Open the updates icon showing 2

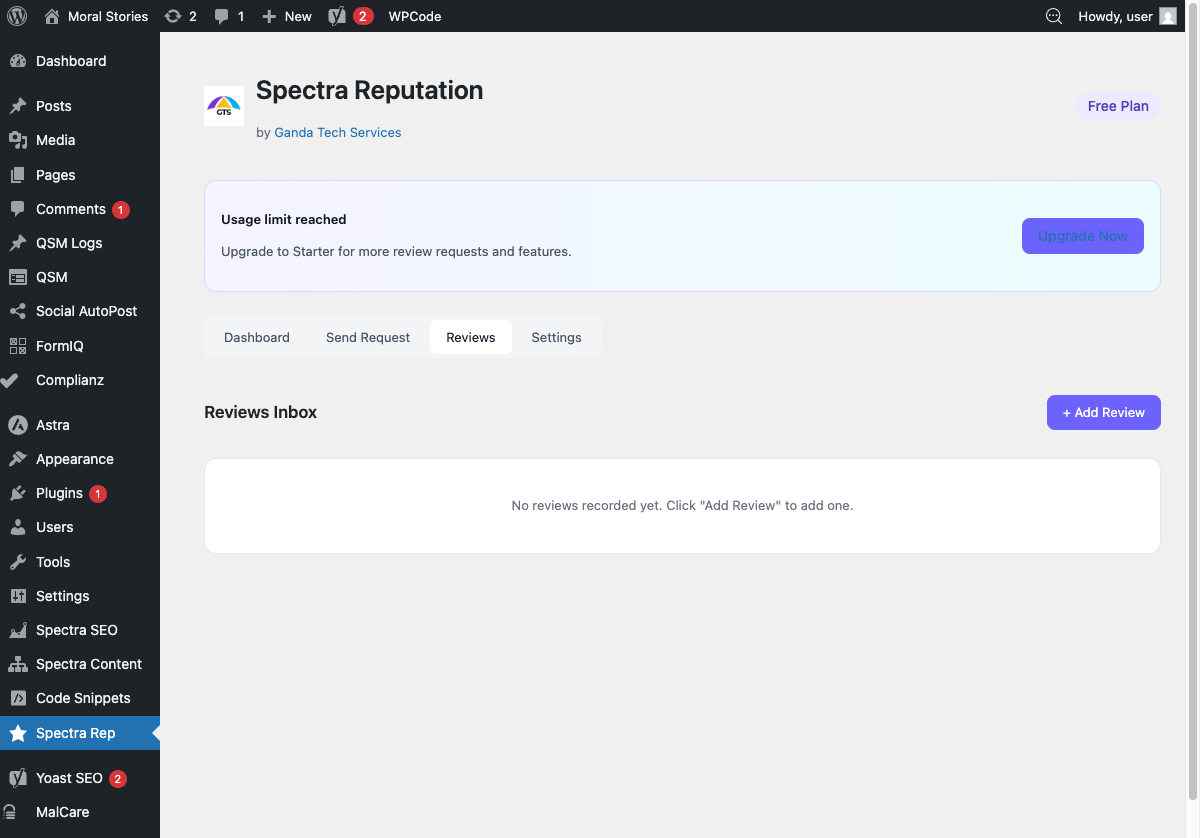173,16
